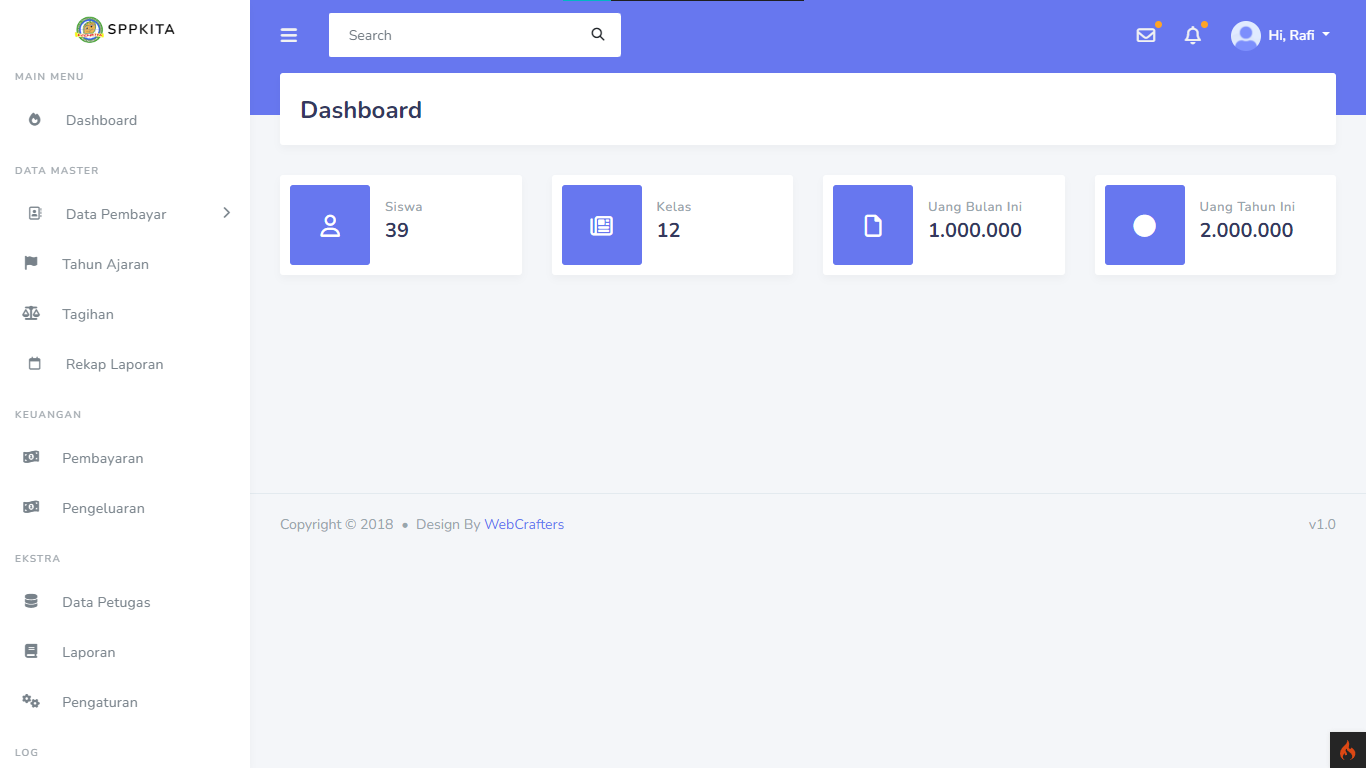1366x768 pixels.
Task: Open the Hi, Rafi user dropdown
Action: (x=1281, y=35)
